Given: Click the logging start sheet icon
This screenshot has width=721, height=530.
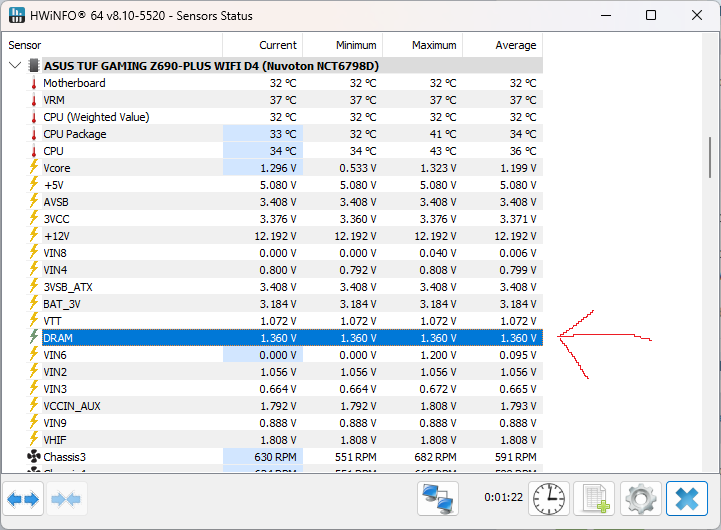Looking at the screenshot, I should [595, 499].
